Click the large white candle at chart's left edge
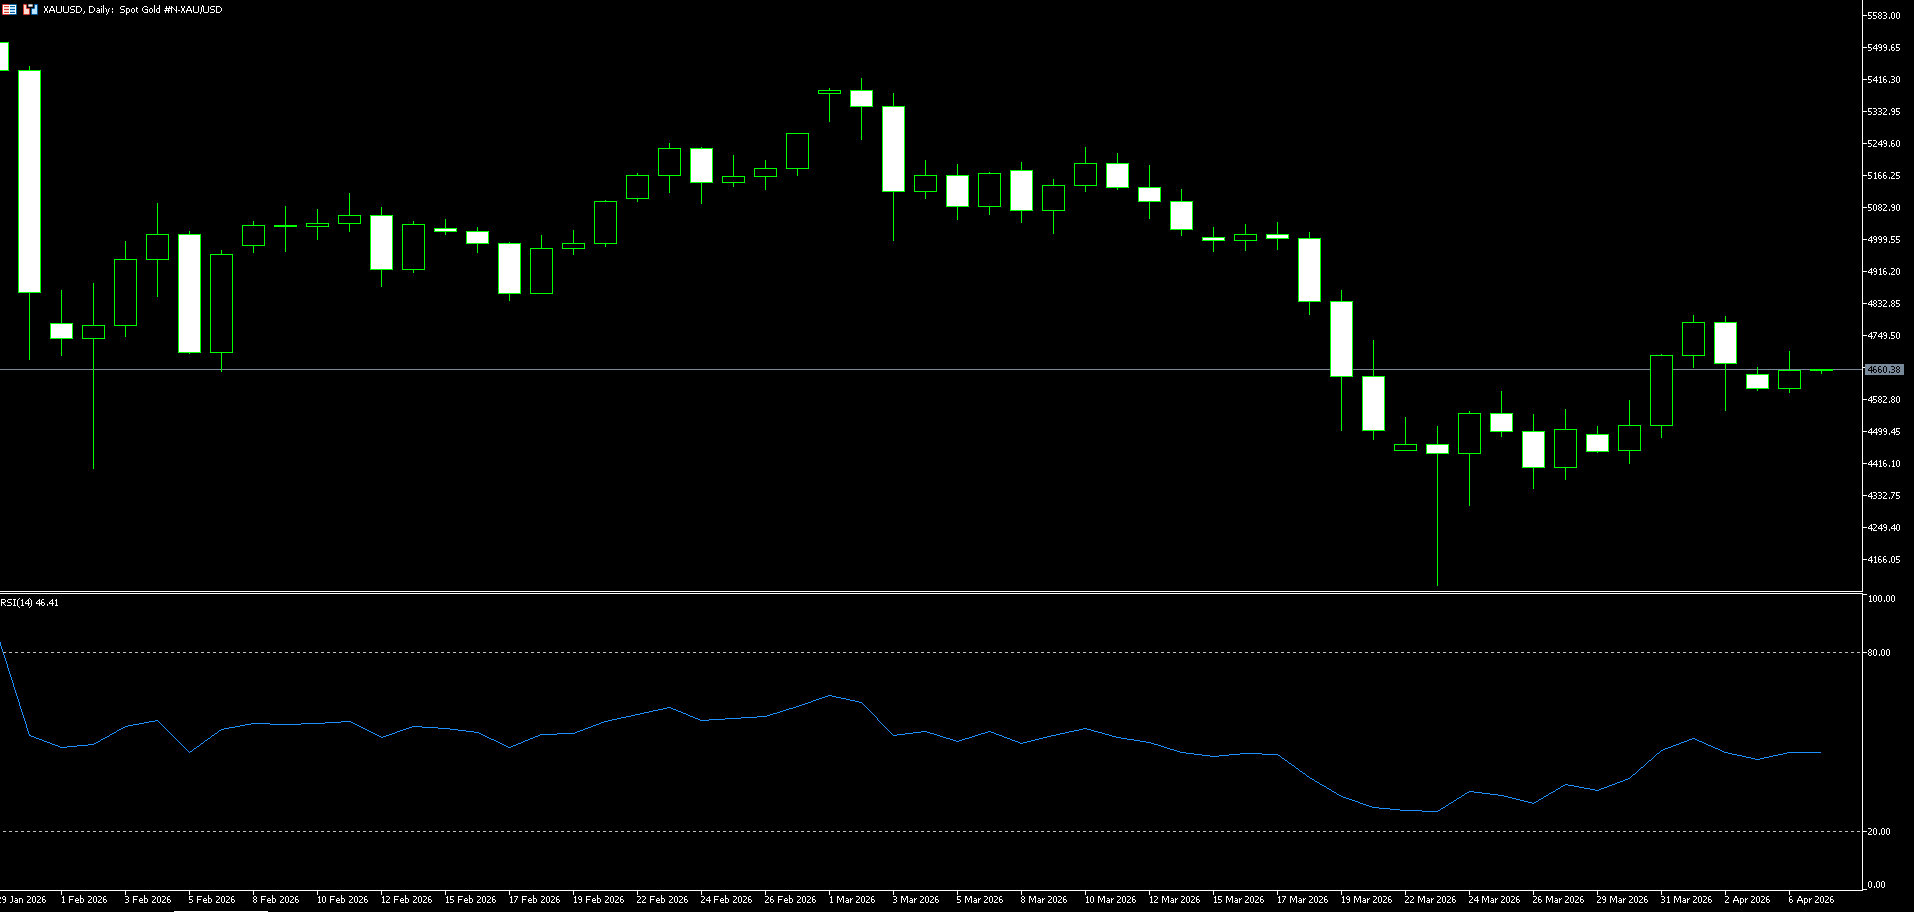The height and width of the screenshot is (912, 1914). coord(30,180)
